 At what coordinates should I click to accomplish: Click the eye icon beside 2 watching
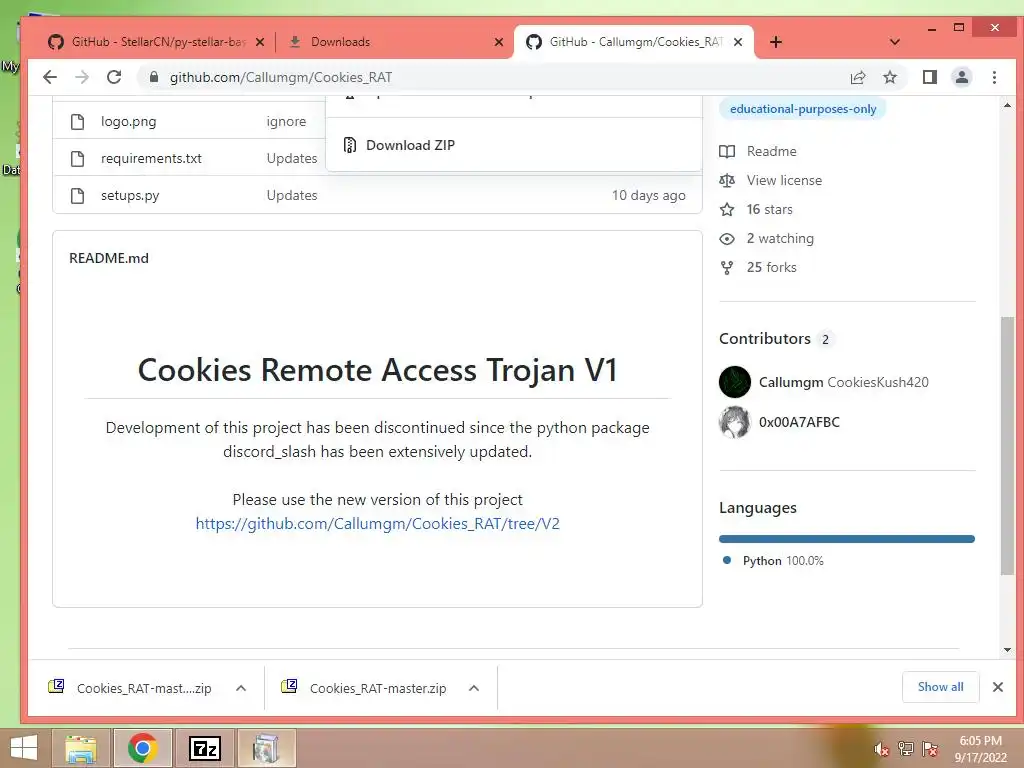pyautogui.click(x=727, y=239)
